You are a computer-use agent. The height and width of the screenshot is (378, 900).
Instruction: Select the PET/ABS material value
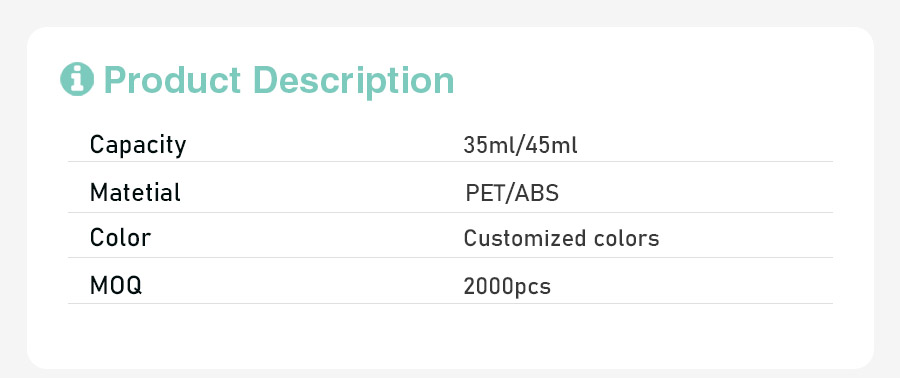click(x=512, y=194)
